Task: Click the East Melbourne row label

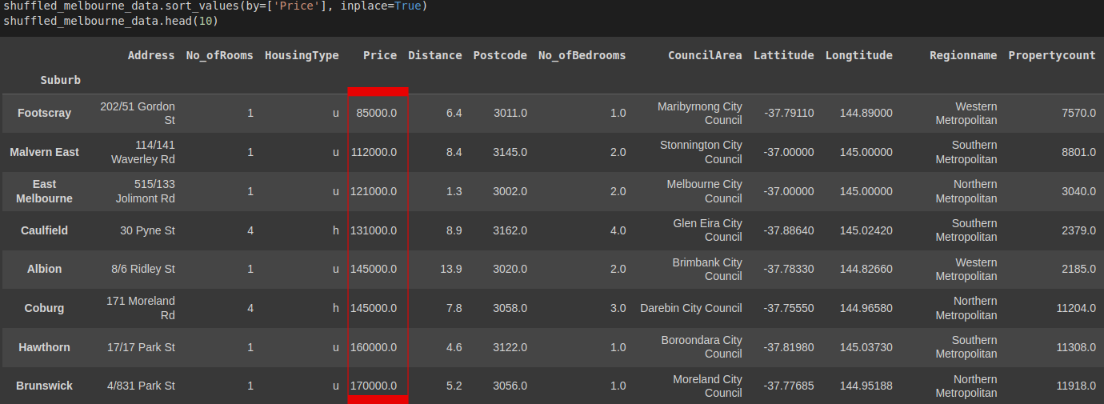Action: [x=44, y=191]
